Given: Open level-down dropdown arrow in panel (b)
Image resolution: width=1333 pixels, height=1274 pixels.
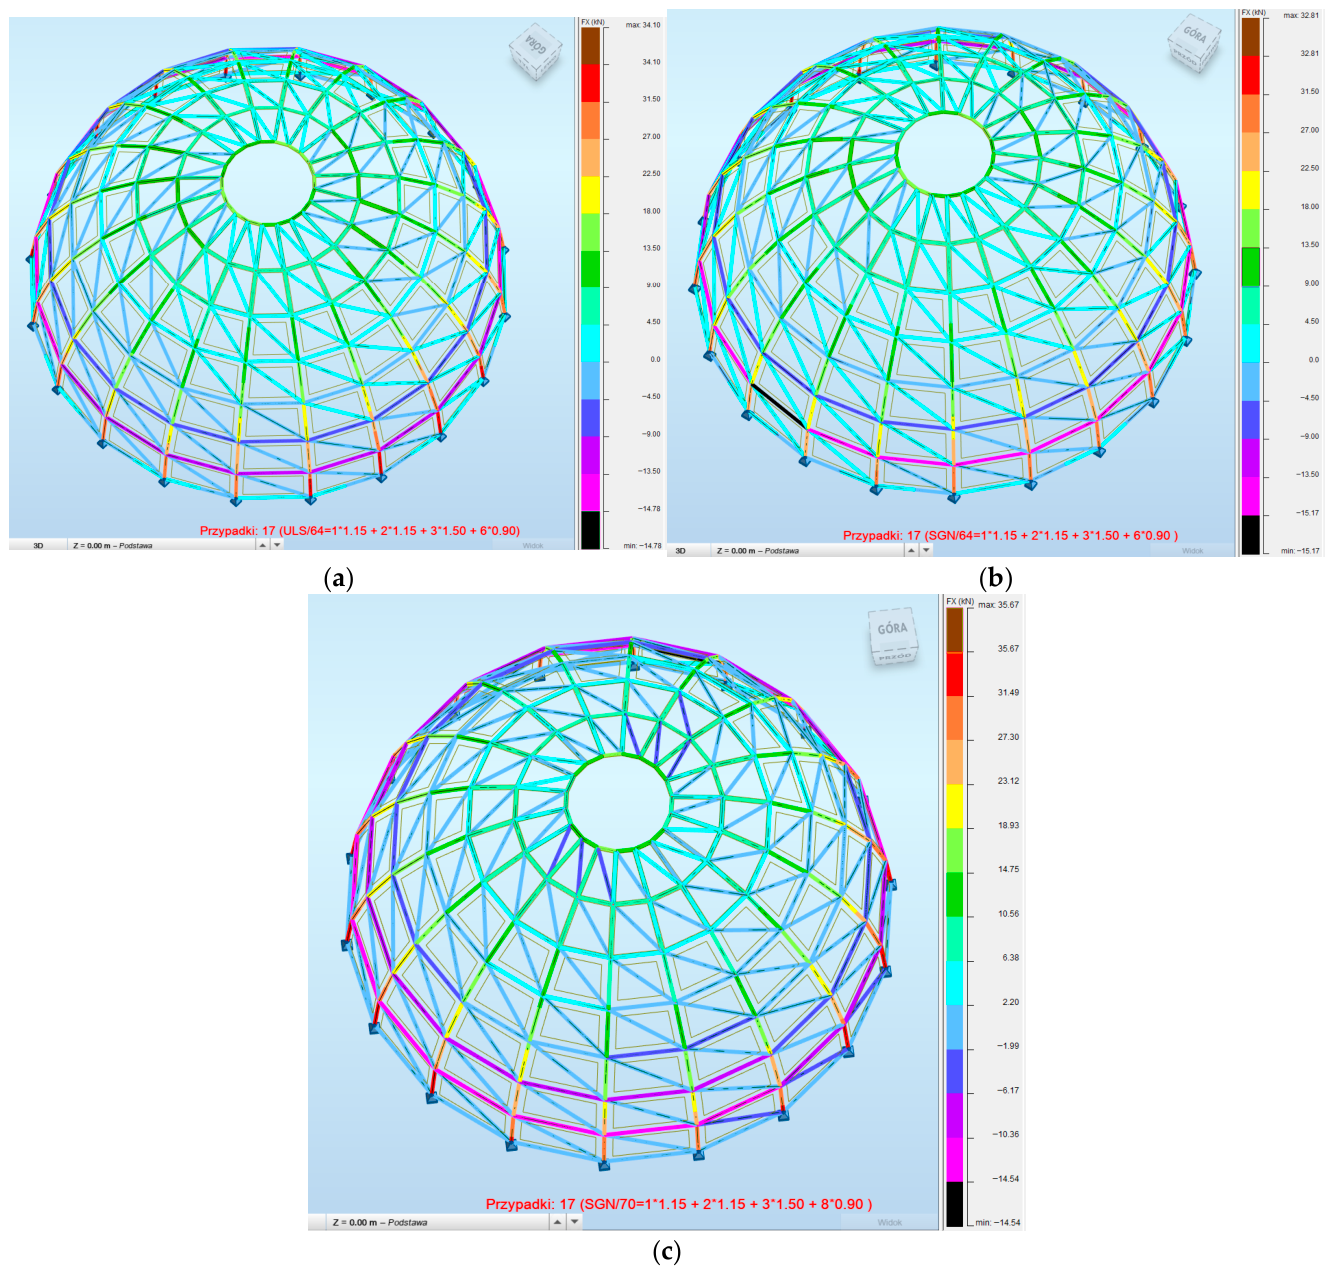Looking at the screenshot, I should 926,550.
